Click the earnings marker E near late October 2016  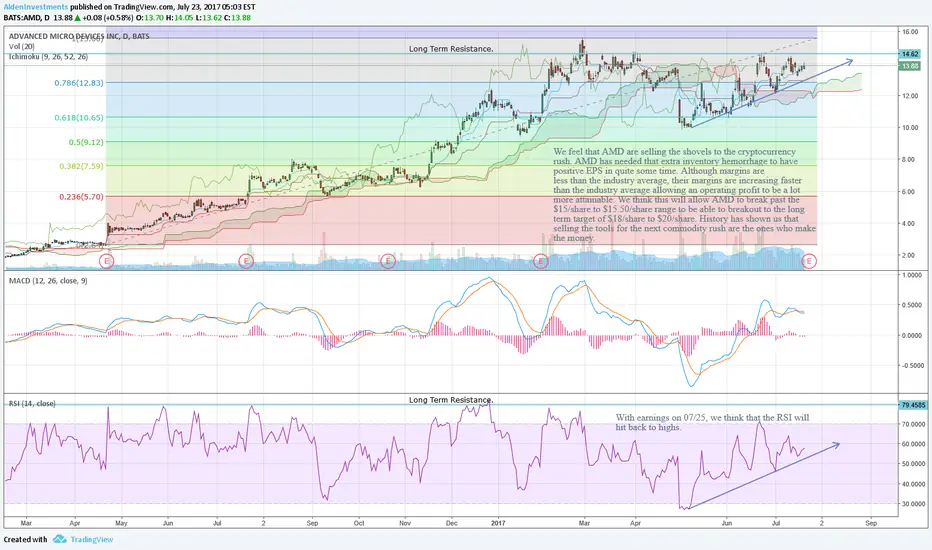pyautogui.click(x=388, y=260)
